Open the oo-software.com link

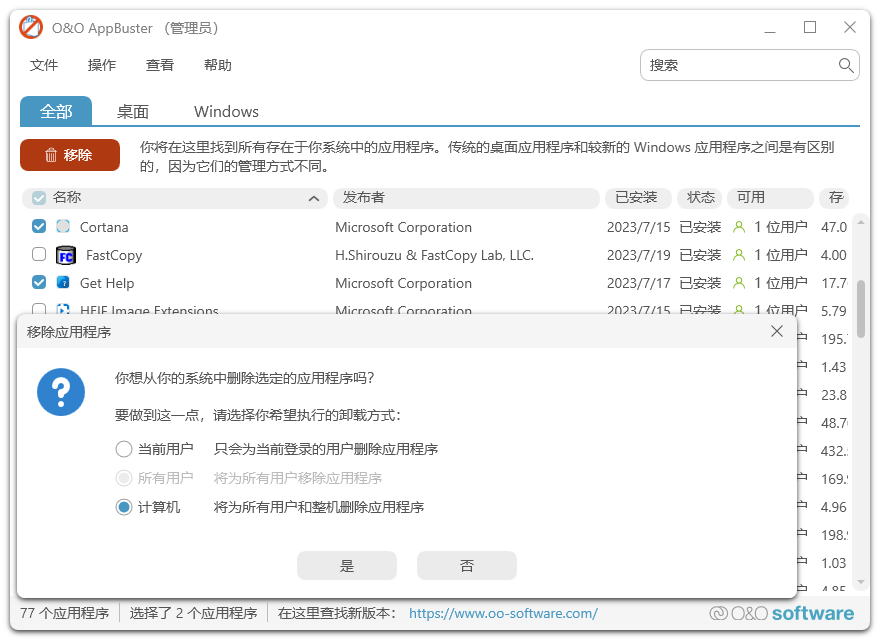[x=503, y=613]
